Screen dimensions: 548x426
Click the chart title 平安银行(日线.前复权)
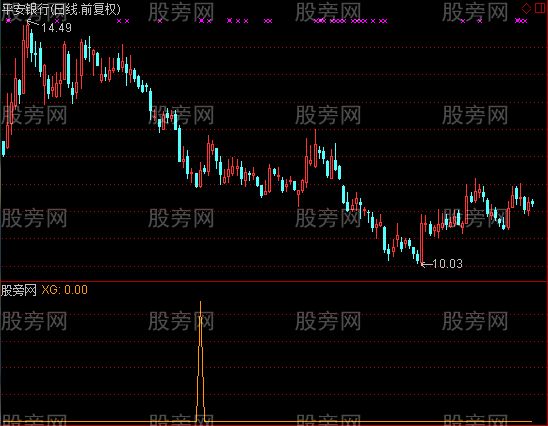point(61,9)
